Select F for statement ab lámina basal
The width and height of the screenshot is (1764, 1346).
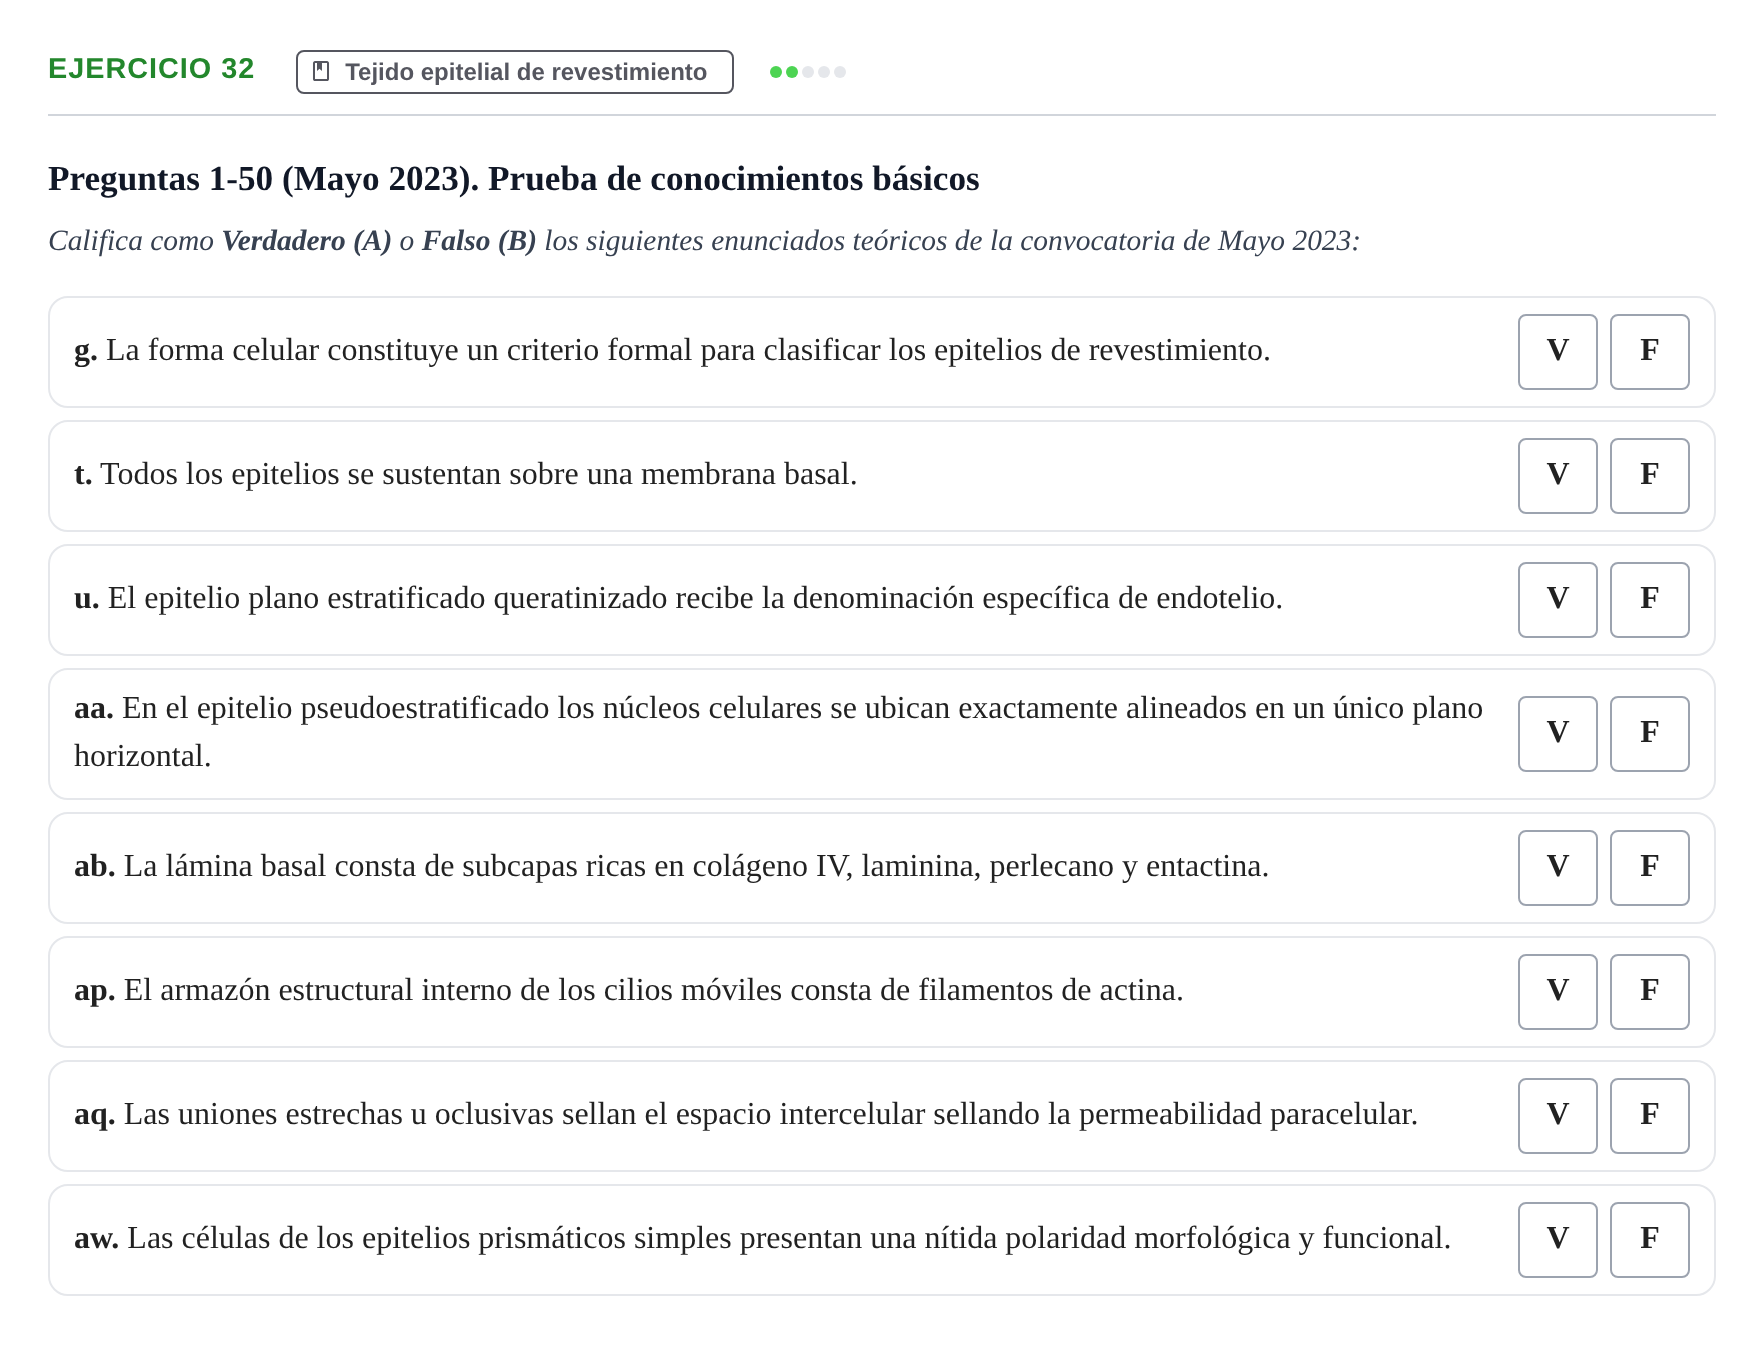[x=1649, y=868]
